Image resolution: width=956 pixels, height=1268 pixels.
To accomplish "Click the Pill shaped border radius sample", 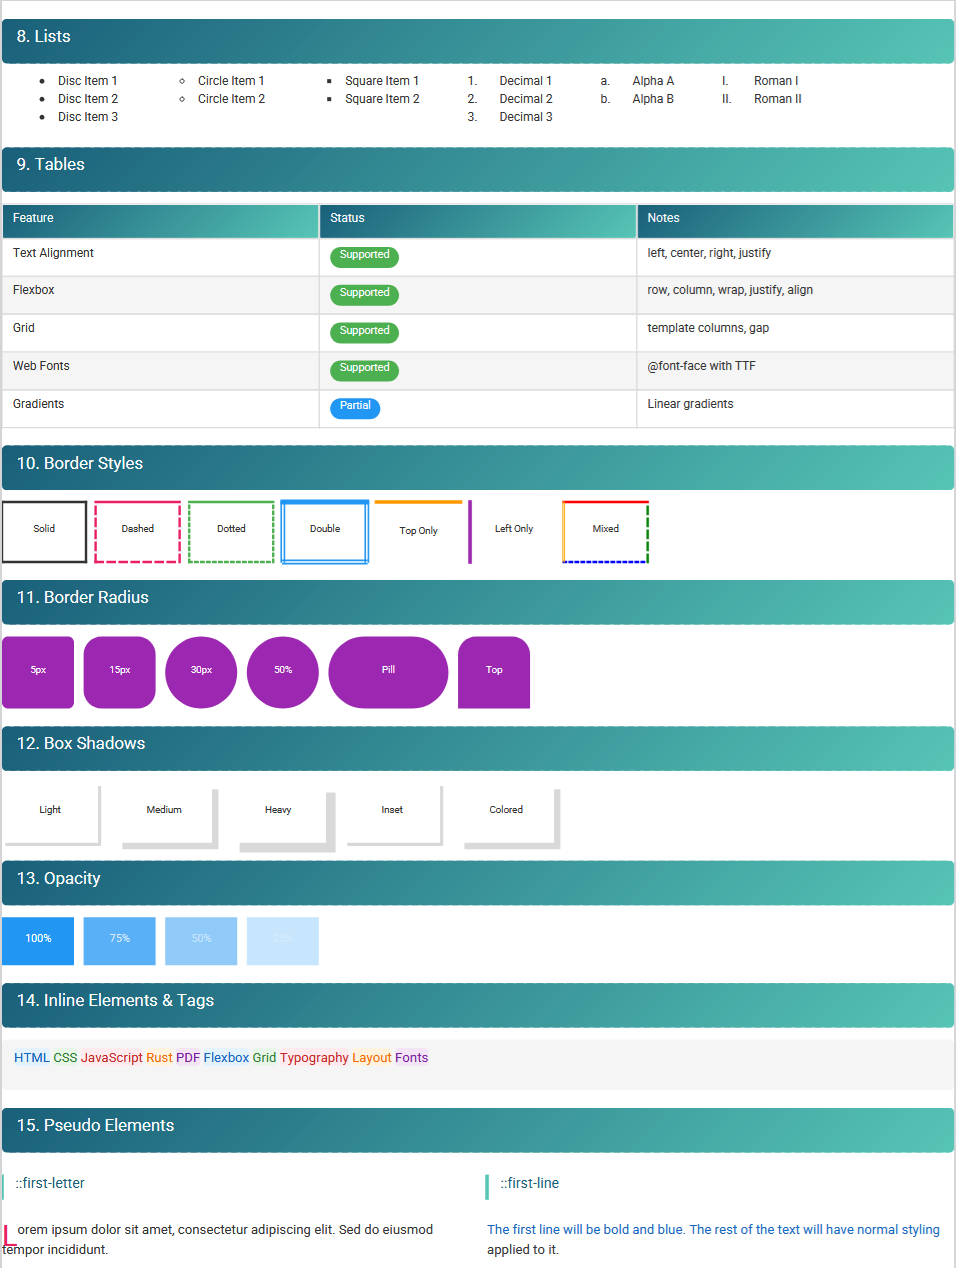I will click(388, 671).
